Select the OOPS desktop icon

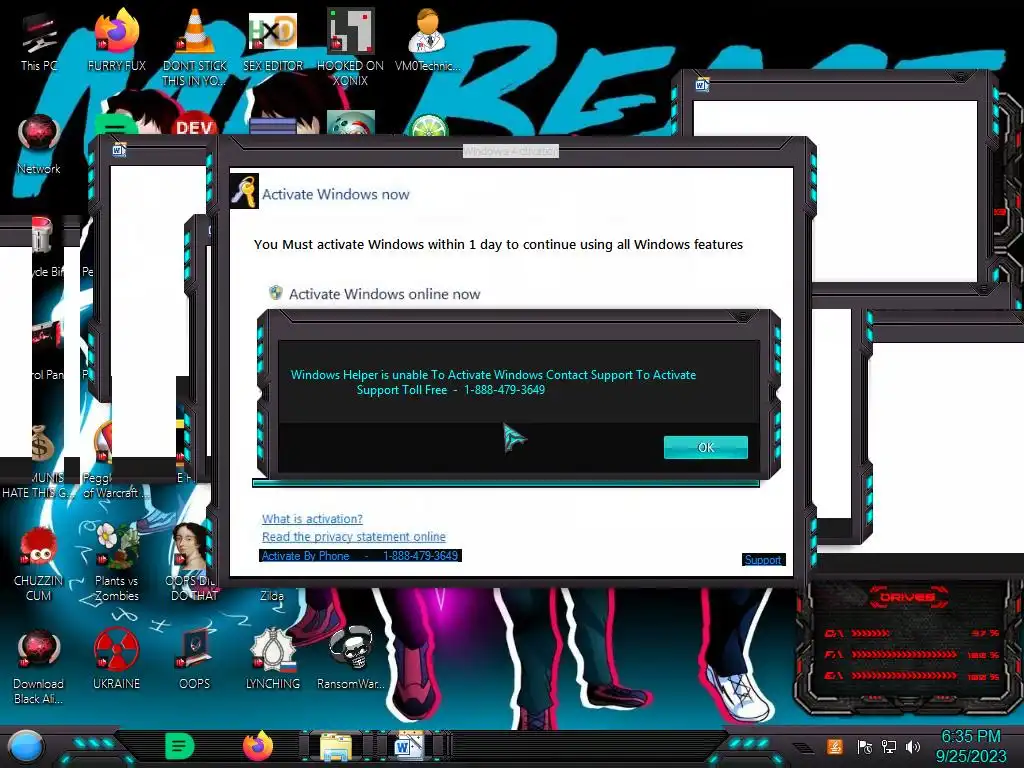[195, 660]
